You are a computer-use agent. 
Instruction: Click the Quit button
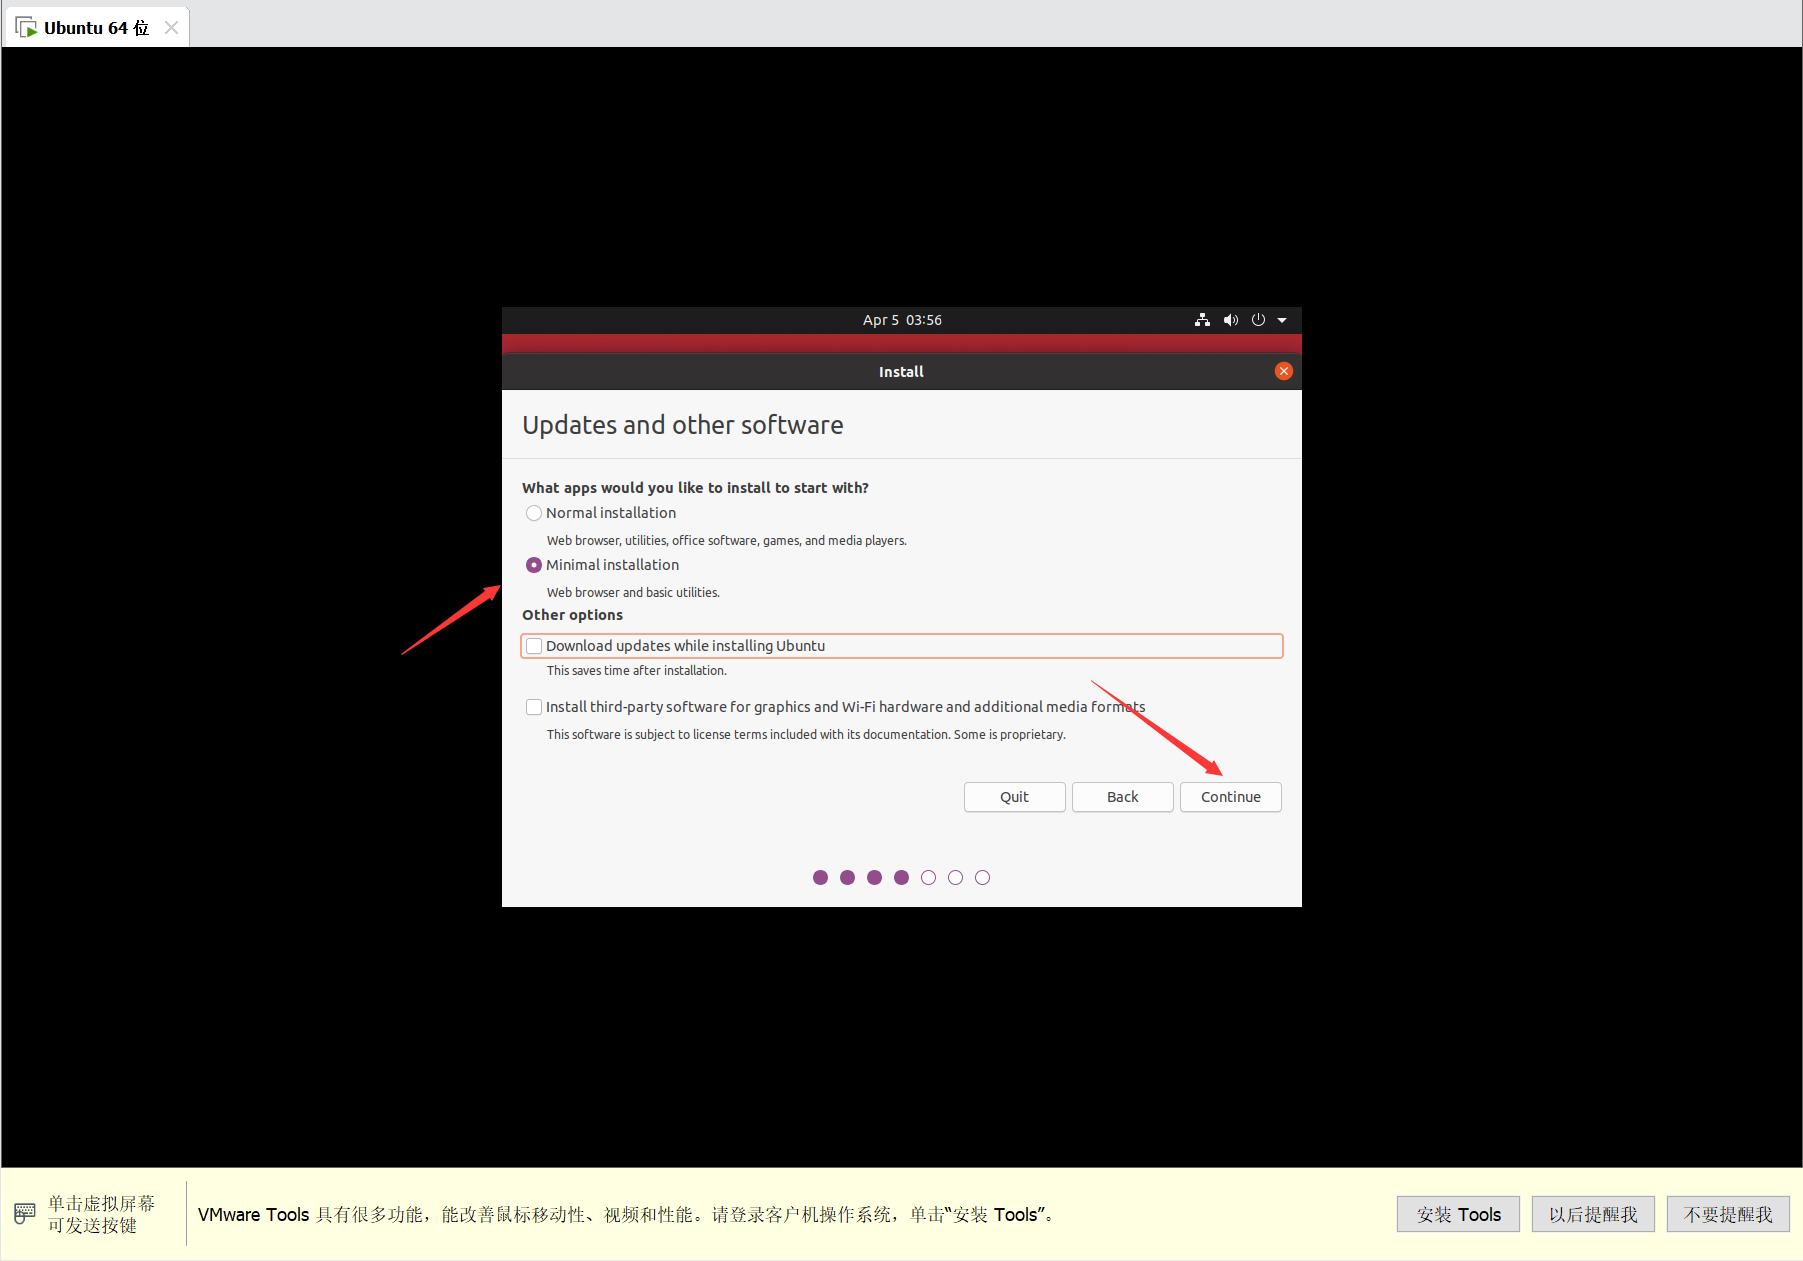pos(1014,797)
